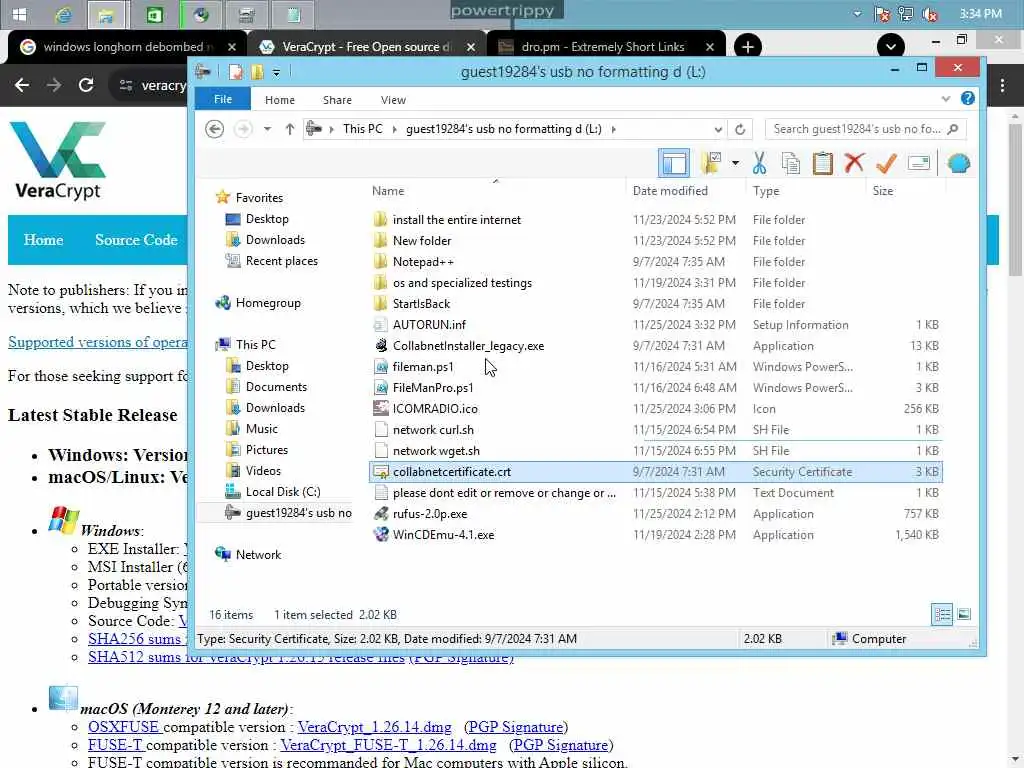Expand the breadcrumb arrow after drive L:
The height and width of the screenshot is (768, 1024).
pyautogui.click(x=613, y=129)
